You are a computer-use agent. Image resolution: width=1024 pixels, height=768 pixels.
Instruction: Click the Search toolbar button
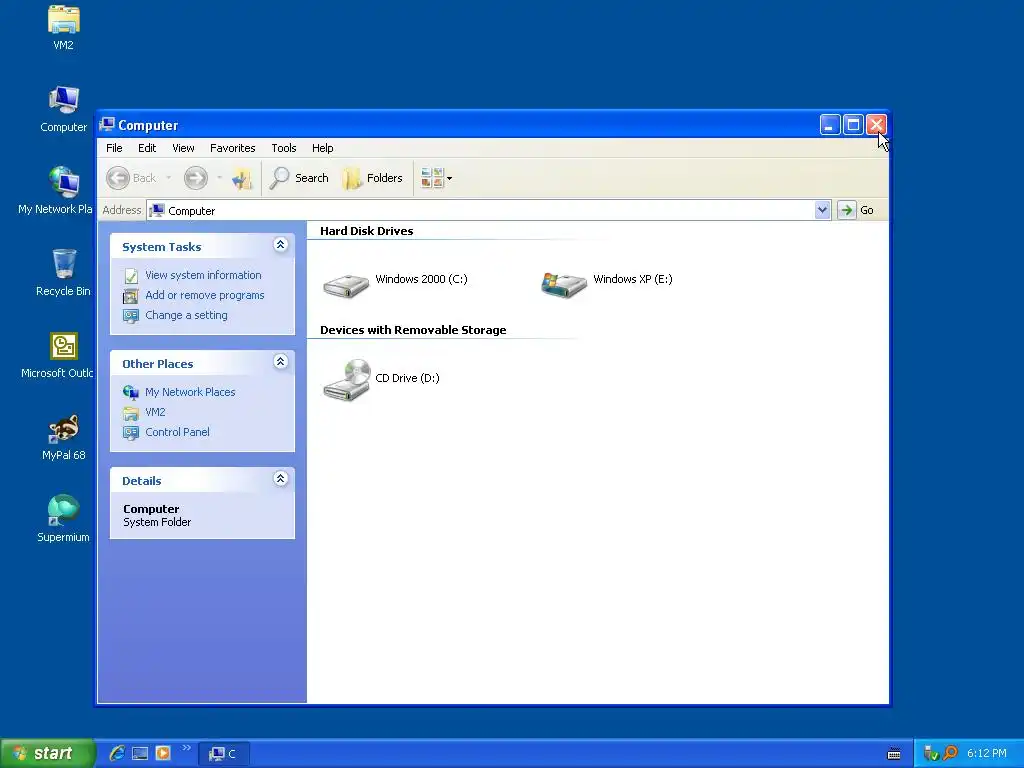pyautogui.click(x=299, y=178)
